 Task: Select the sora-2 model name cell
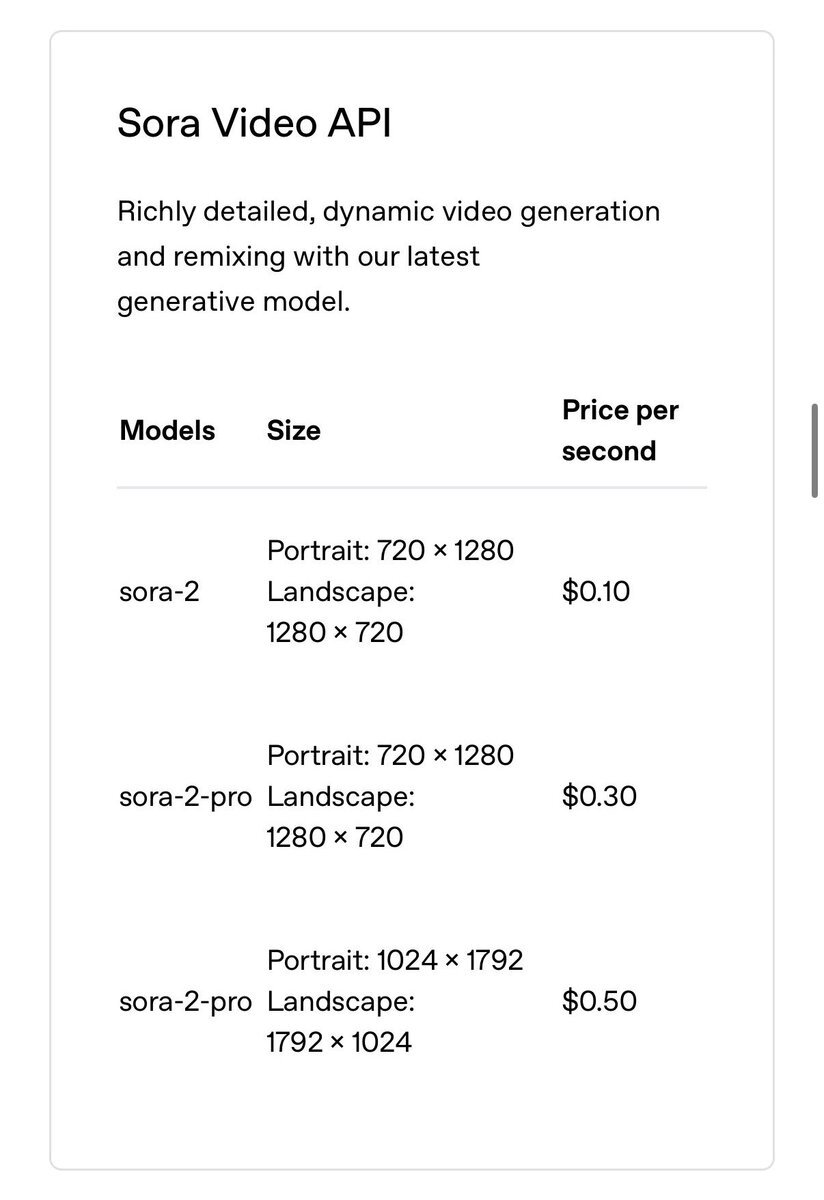pos(159,592)
